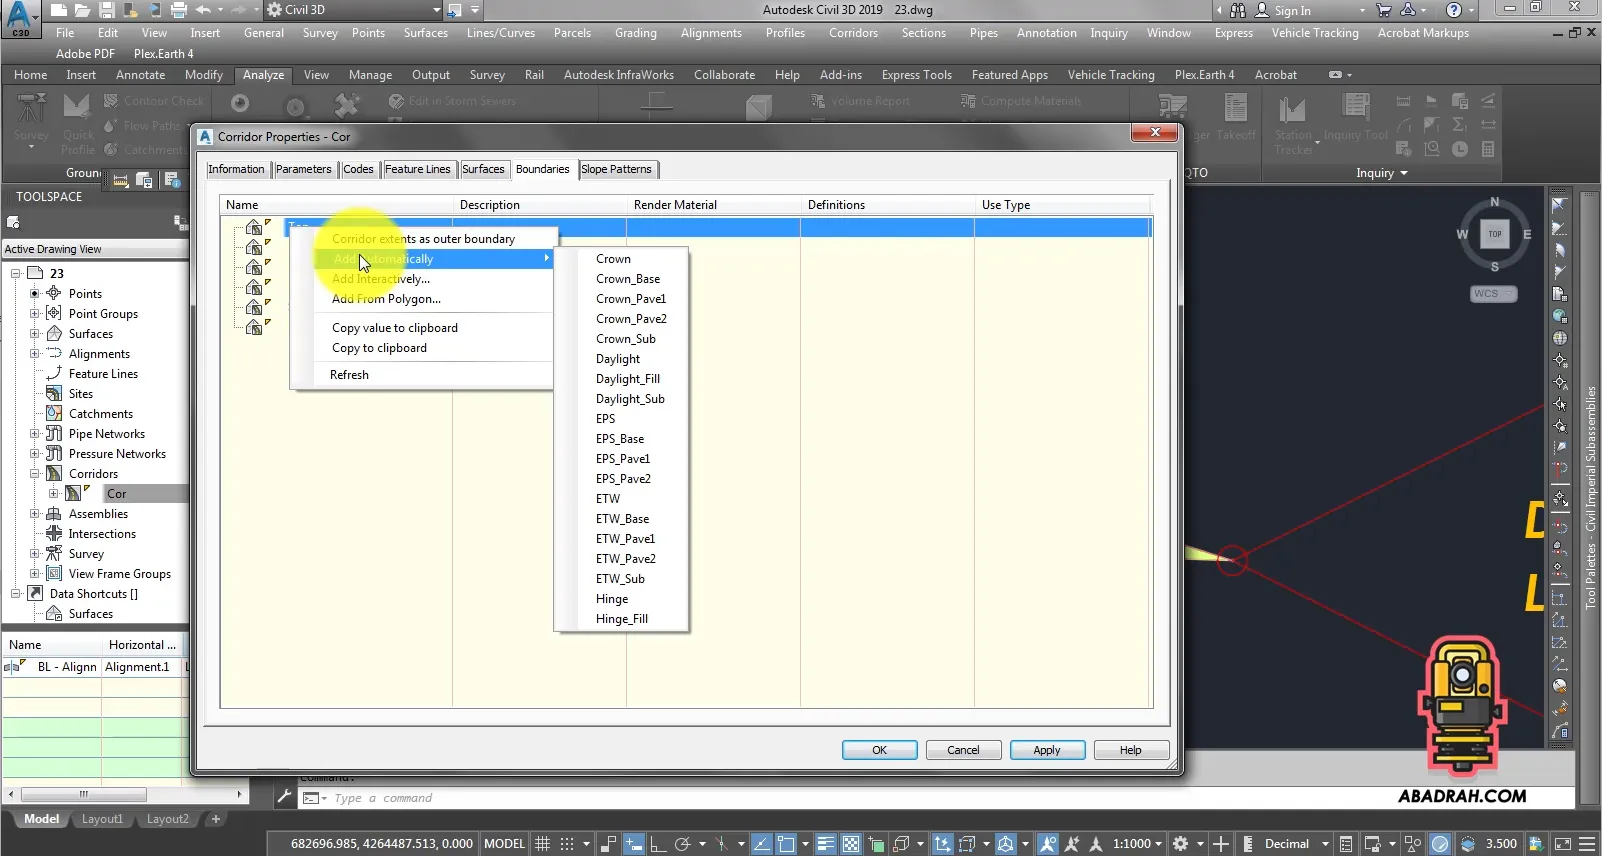Image resolution: width=1602 pixels, height=856 pixels.
Task: Expand the Surfaces tree node
Action: 35,334
